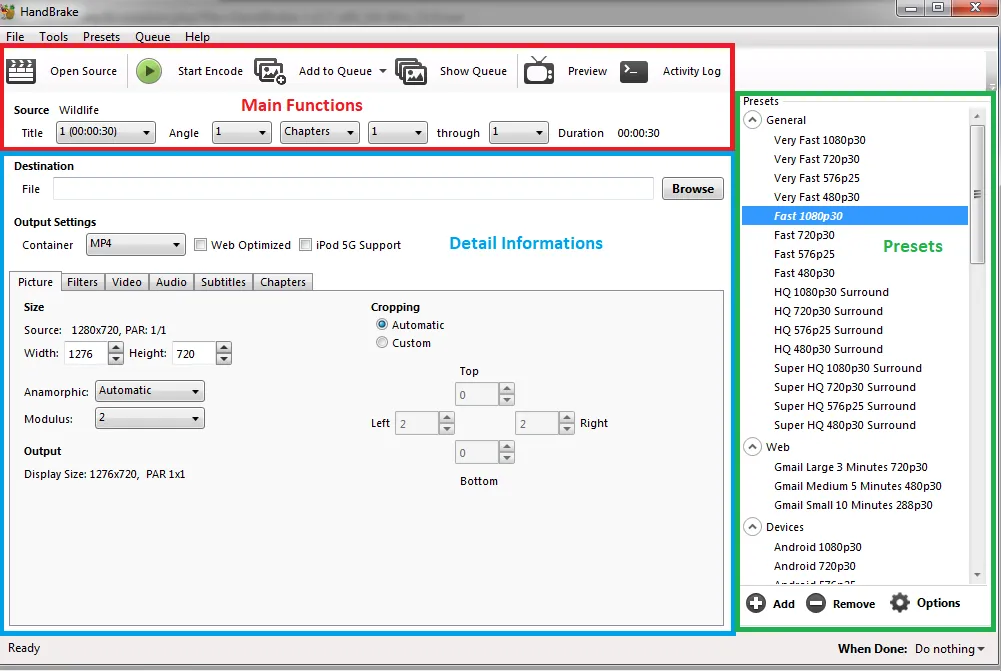Open the Add to Queue dropdown arrow

[x=382, y=71]
